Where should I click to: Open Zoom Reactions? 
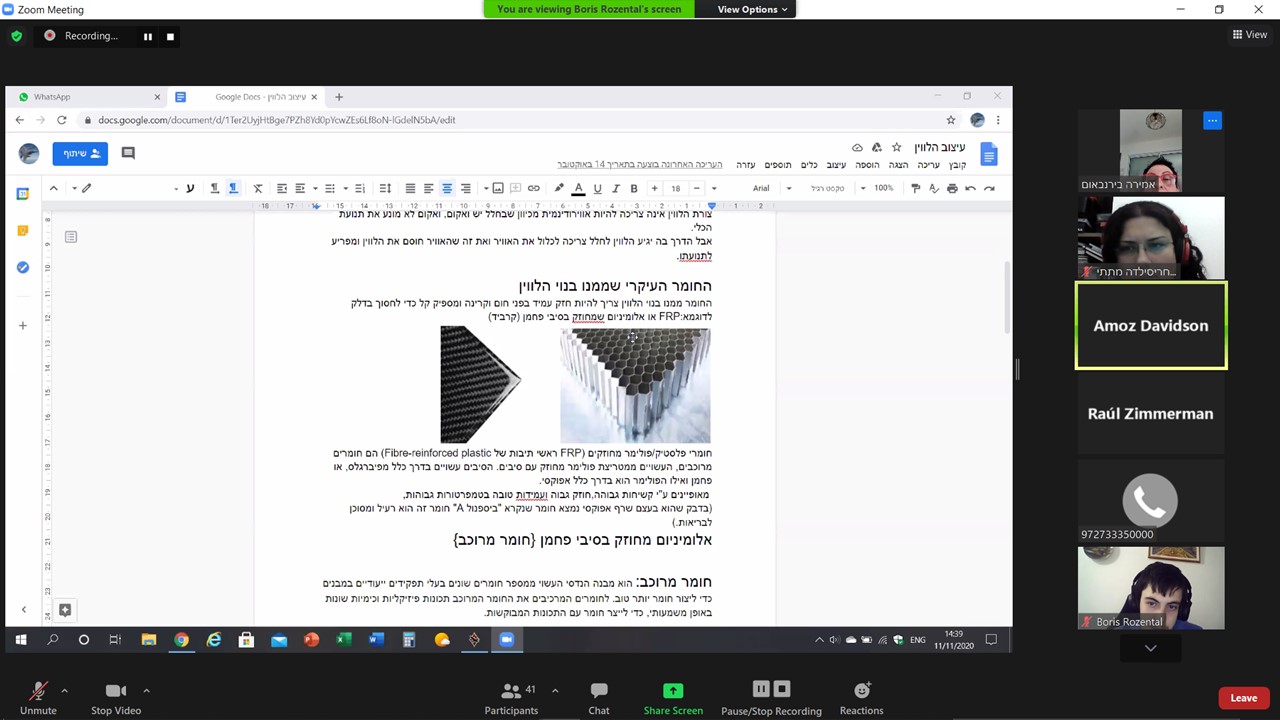coord(861,697)
